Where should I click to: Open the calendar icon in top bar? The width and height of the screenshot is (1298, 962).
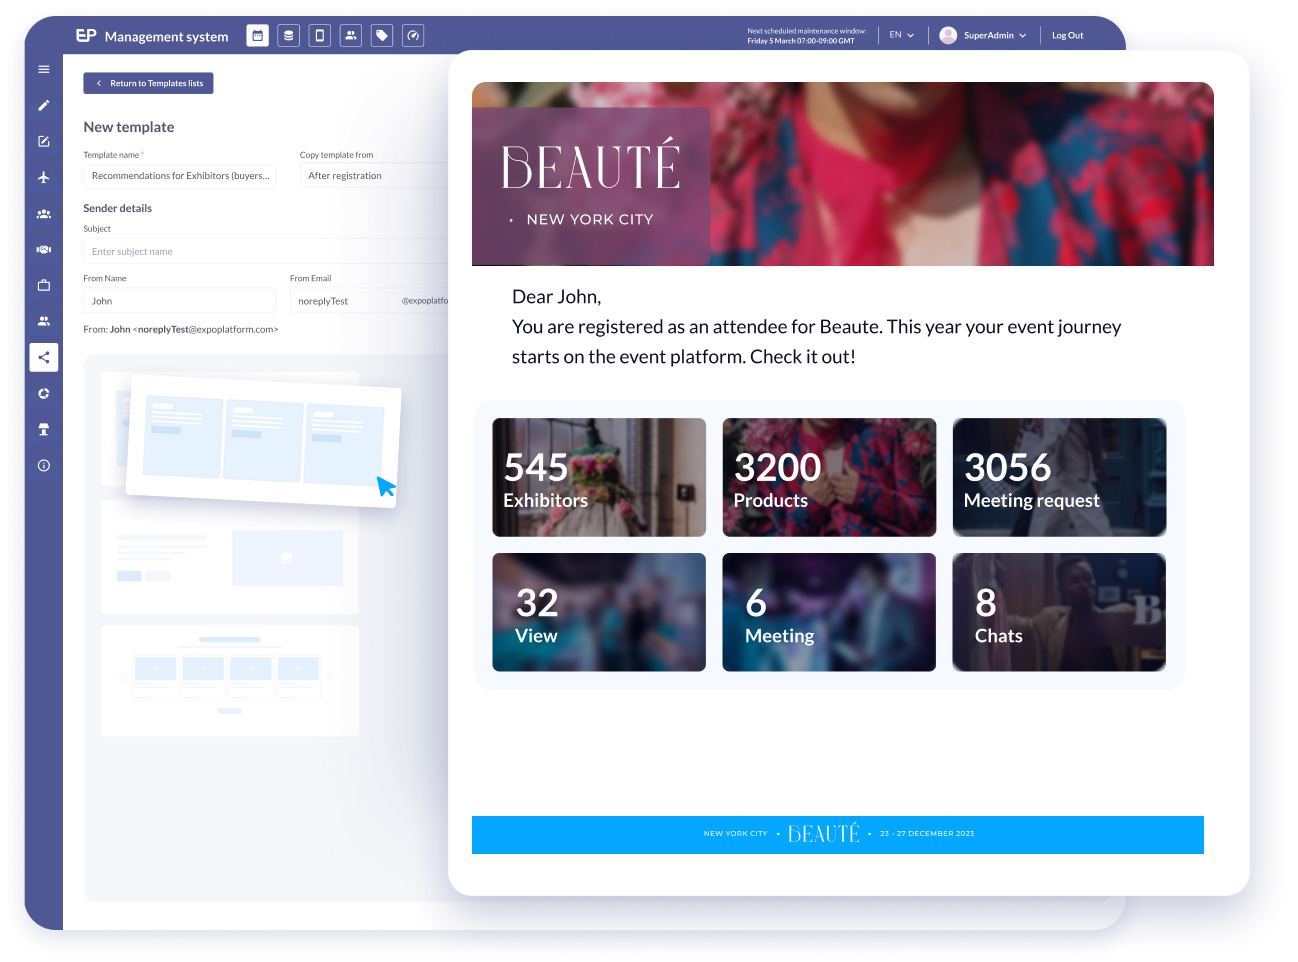tap(257, 36)
